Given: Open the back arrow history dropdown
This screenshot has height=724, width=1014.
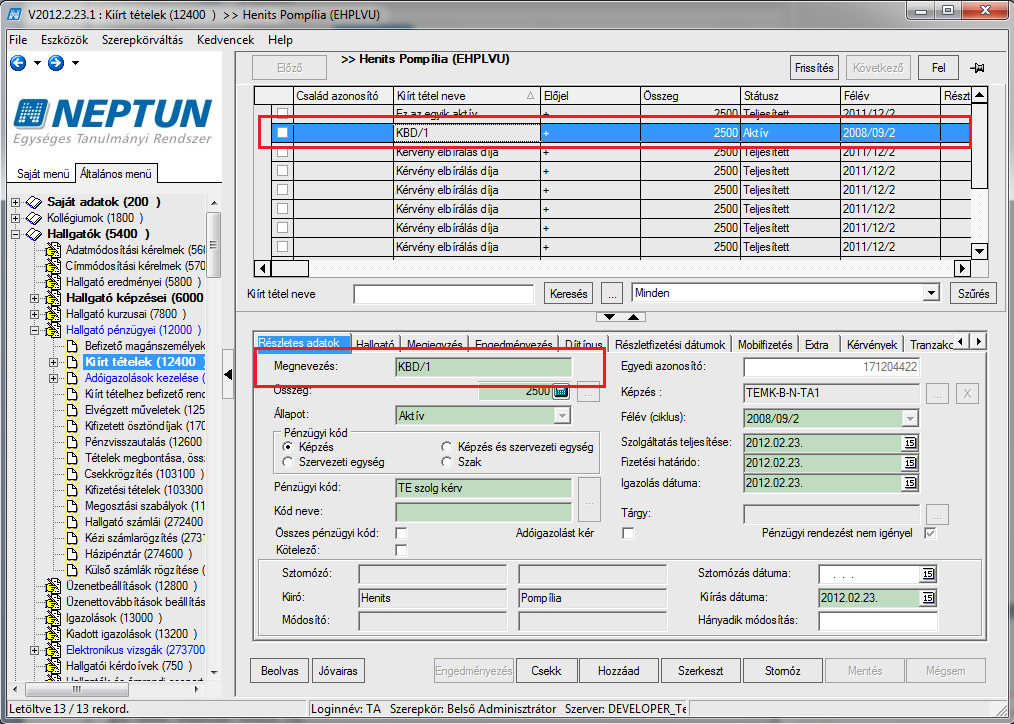Looking at the screenshot, I should (37, 63).
